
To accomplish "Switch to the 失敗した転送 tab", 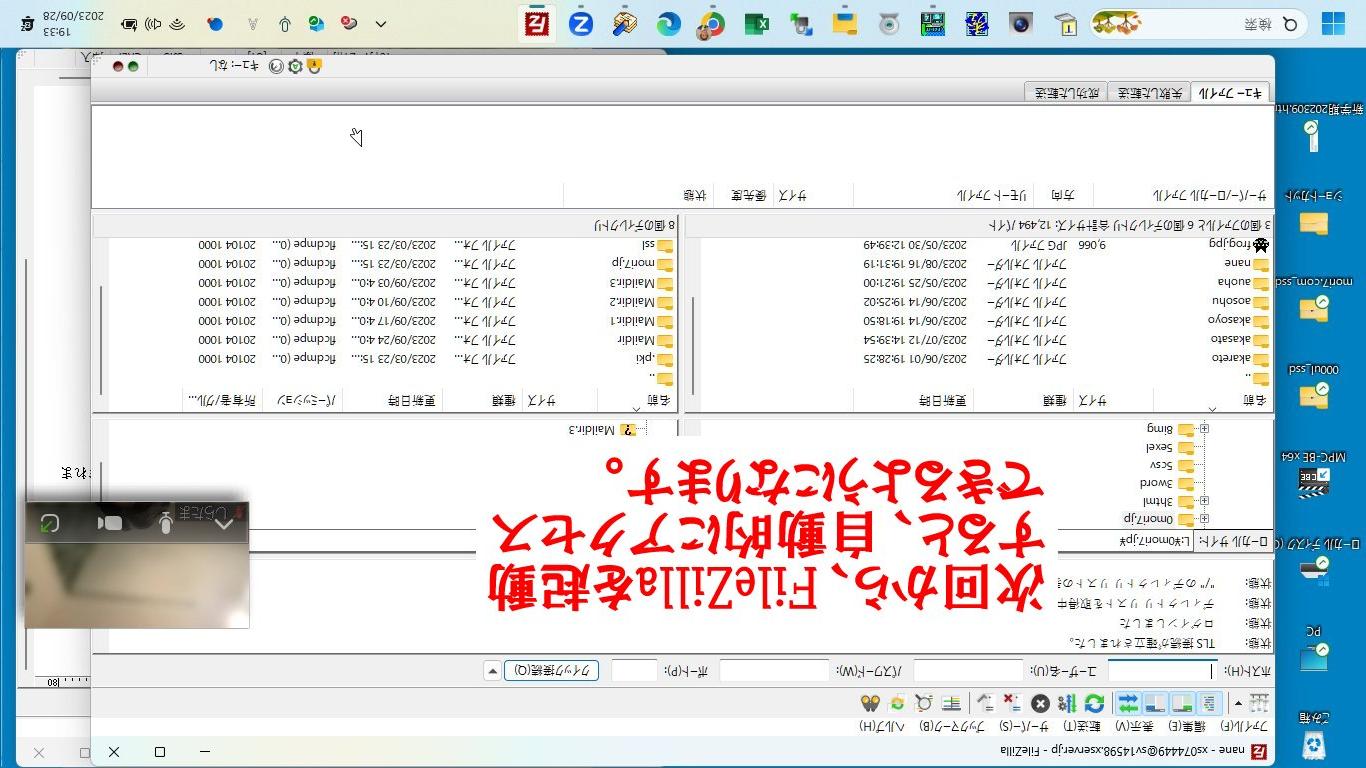I will click(x=1149, y=92).
